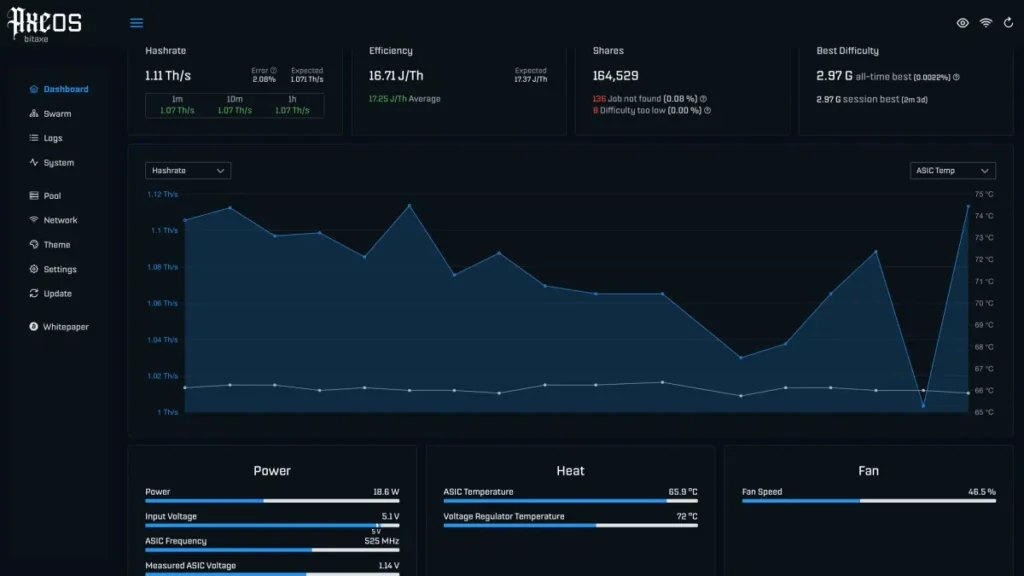Image resolution: width=1024 pixels, height=576 pixels.
Task: Open the Logs page
Action: pos(53,138)
